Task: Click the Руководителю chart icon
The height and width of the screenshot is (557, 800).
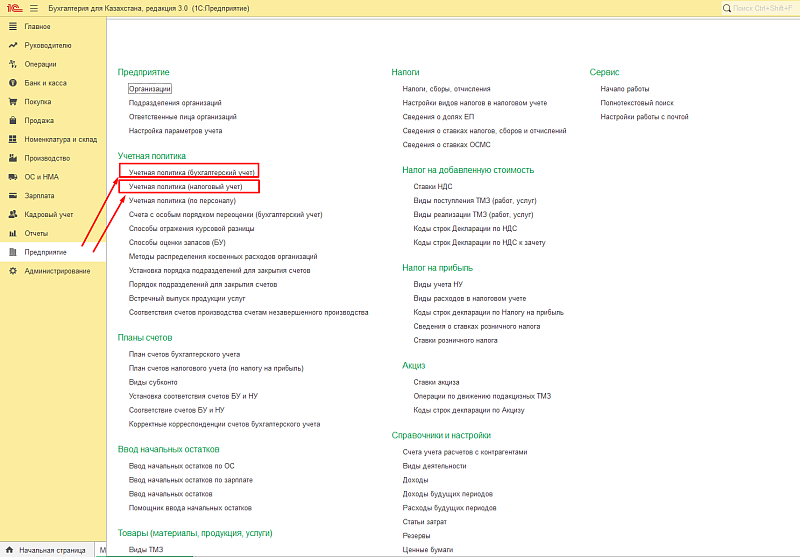Action: tap(13, 45)
